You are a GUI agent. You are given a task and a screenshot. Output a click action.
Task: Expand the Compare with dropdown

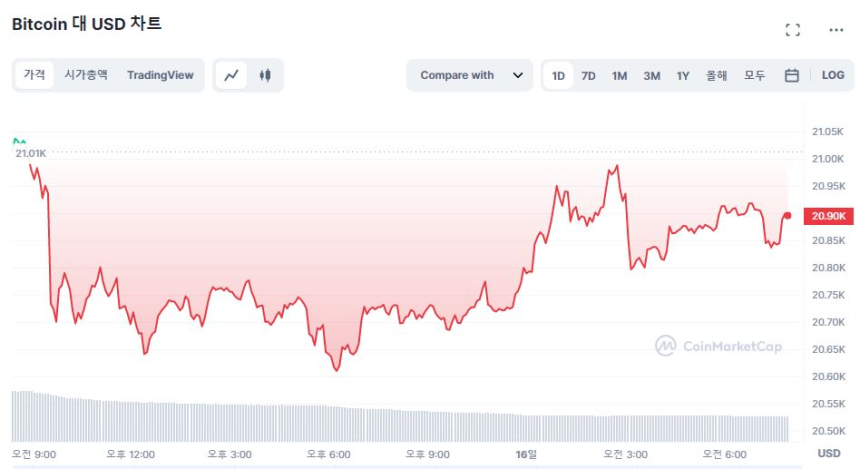click(x=469, y=75)
